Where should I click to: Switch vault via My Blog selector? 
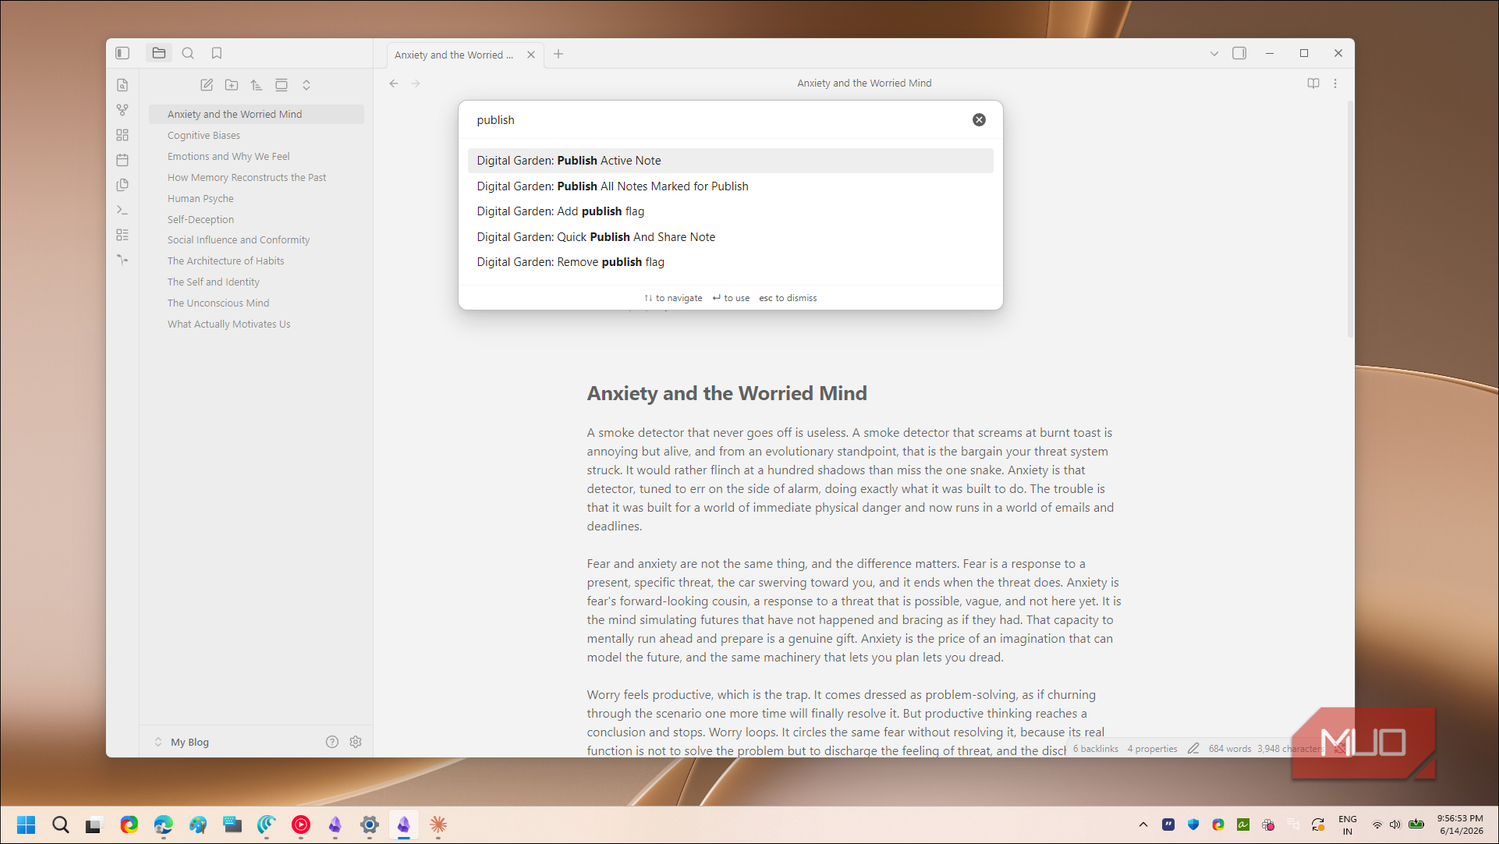tap(181, 742)
